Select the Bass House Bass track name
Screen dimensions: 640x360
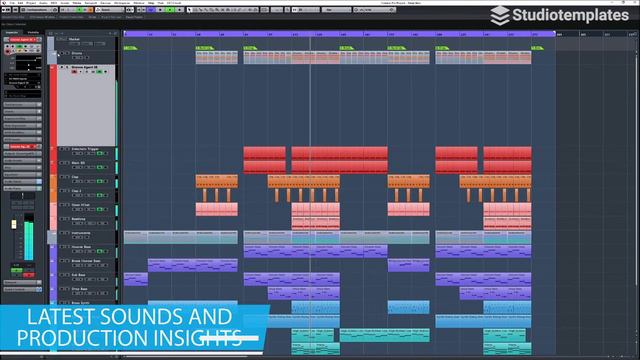[86, 261]
